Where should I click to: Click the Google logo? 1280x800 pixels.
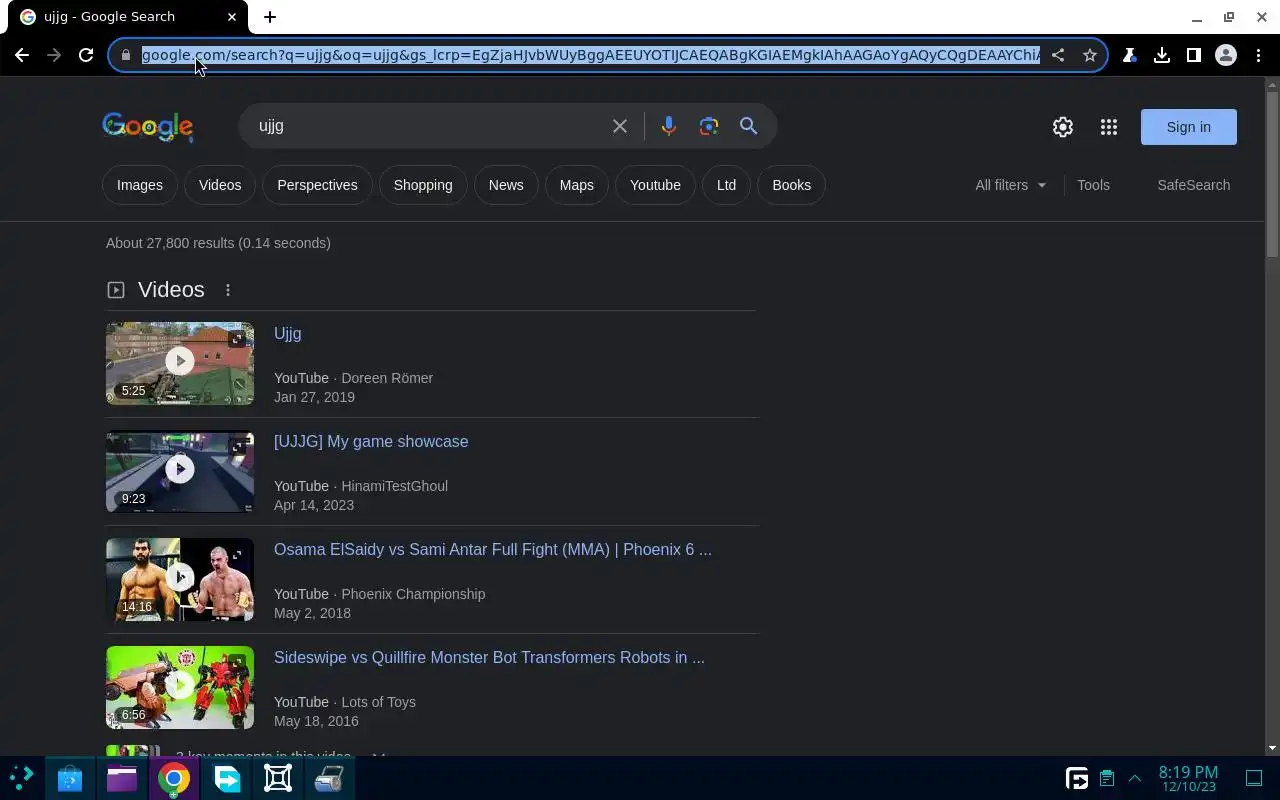point(148,127)
